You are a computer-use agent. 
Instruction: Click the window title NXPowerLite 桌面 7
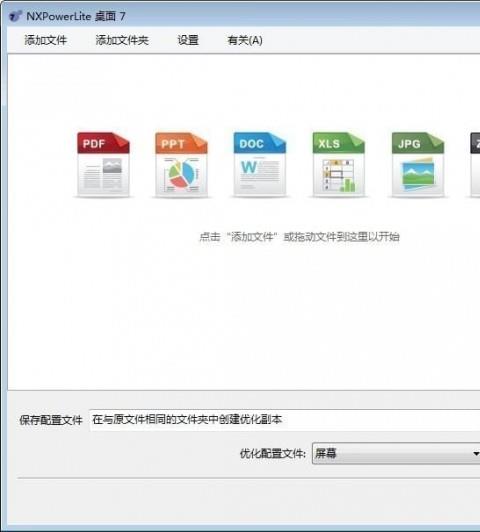pyautogui.click(x=76, y=16)
